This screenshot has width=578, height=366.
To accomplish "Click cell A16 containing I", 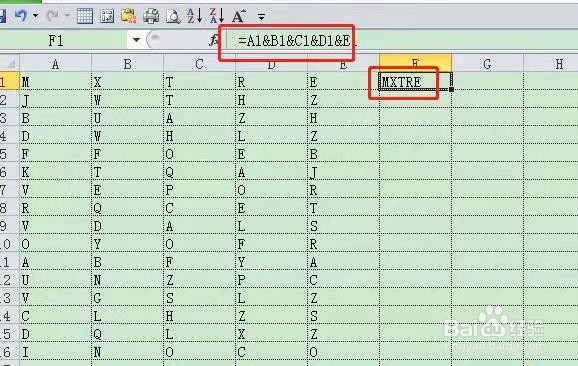I will pyautogui.click(x=55, y=352).
